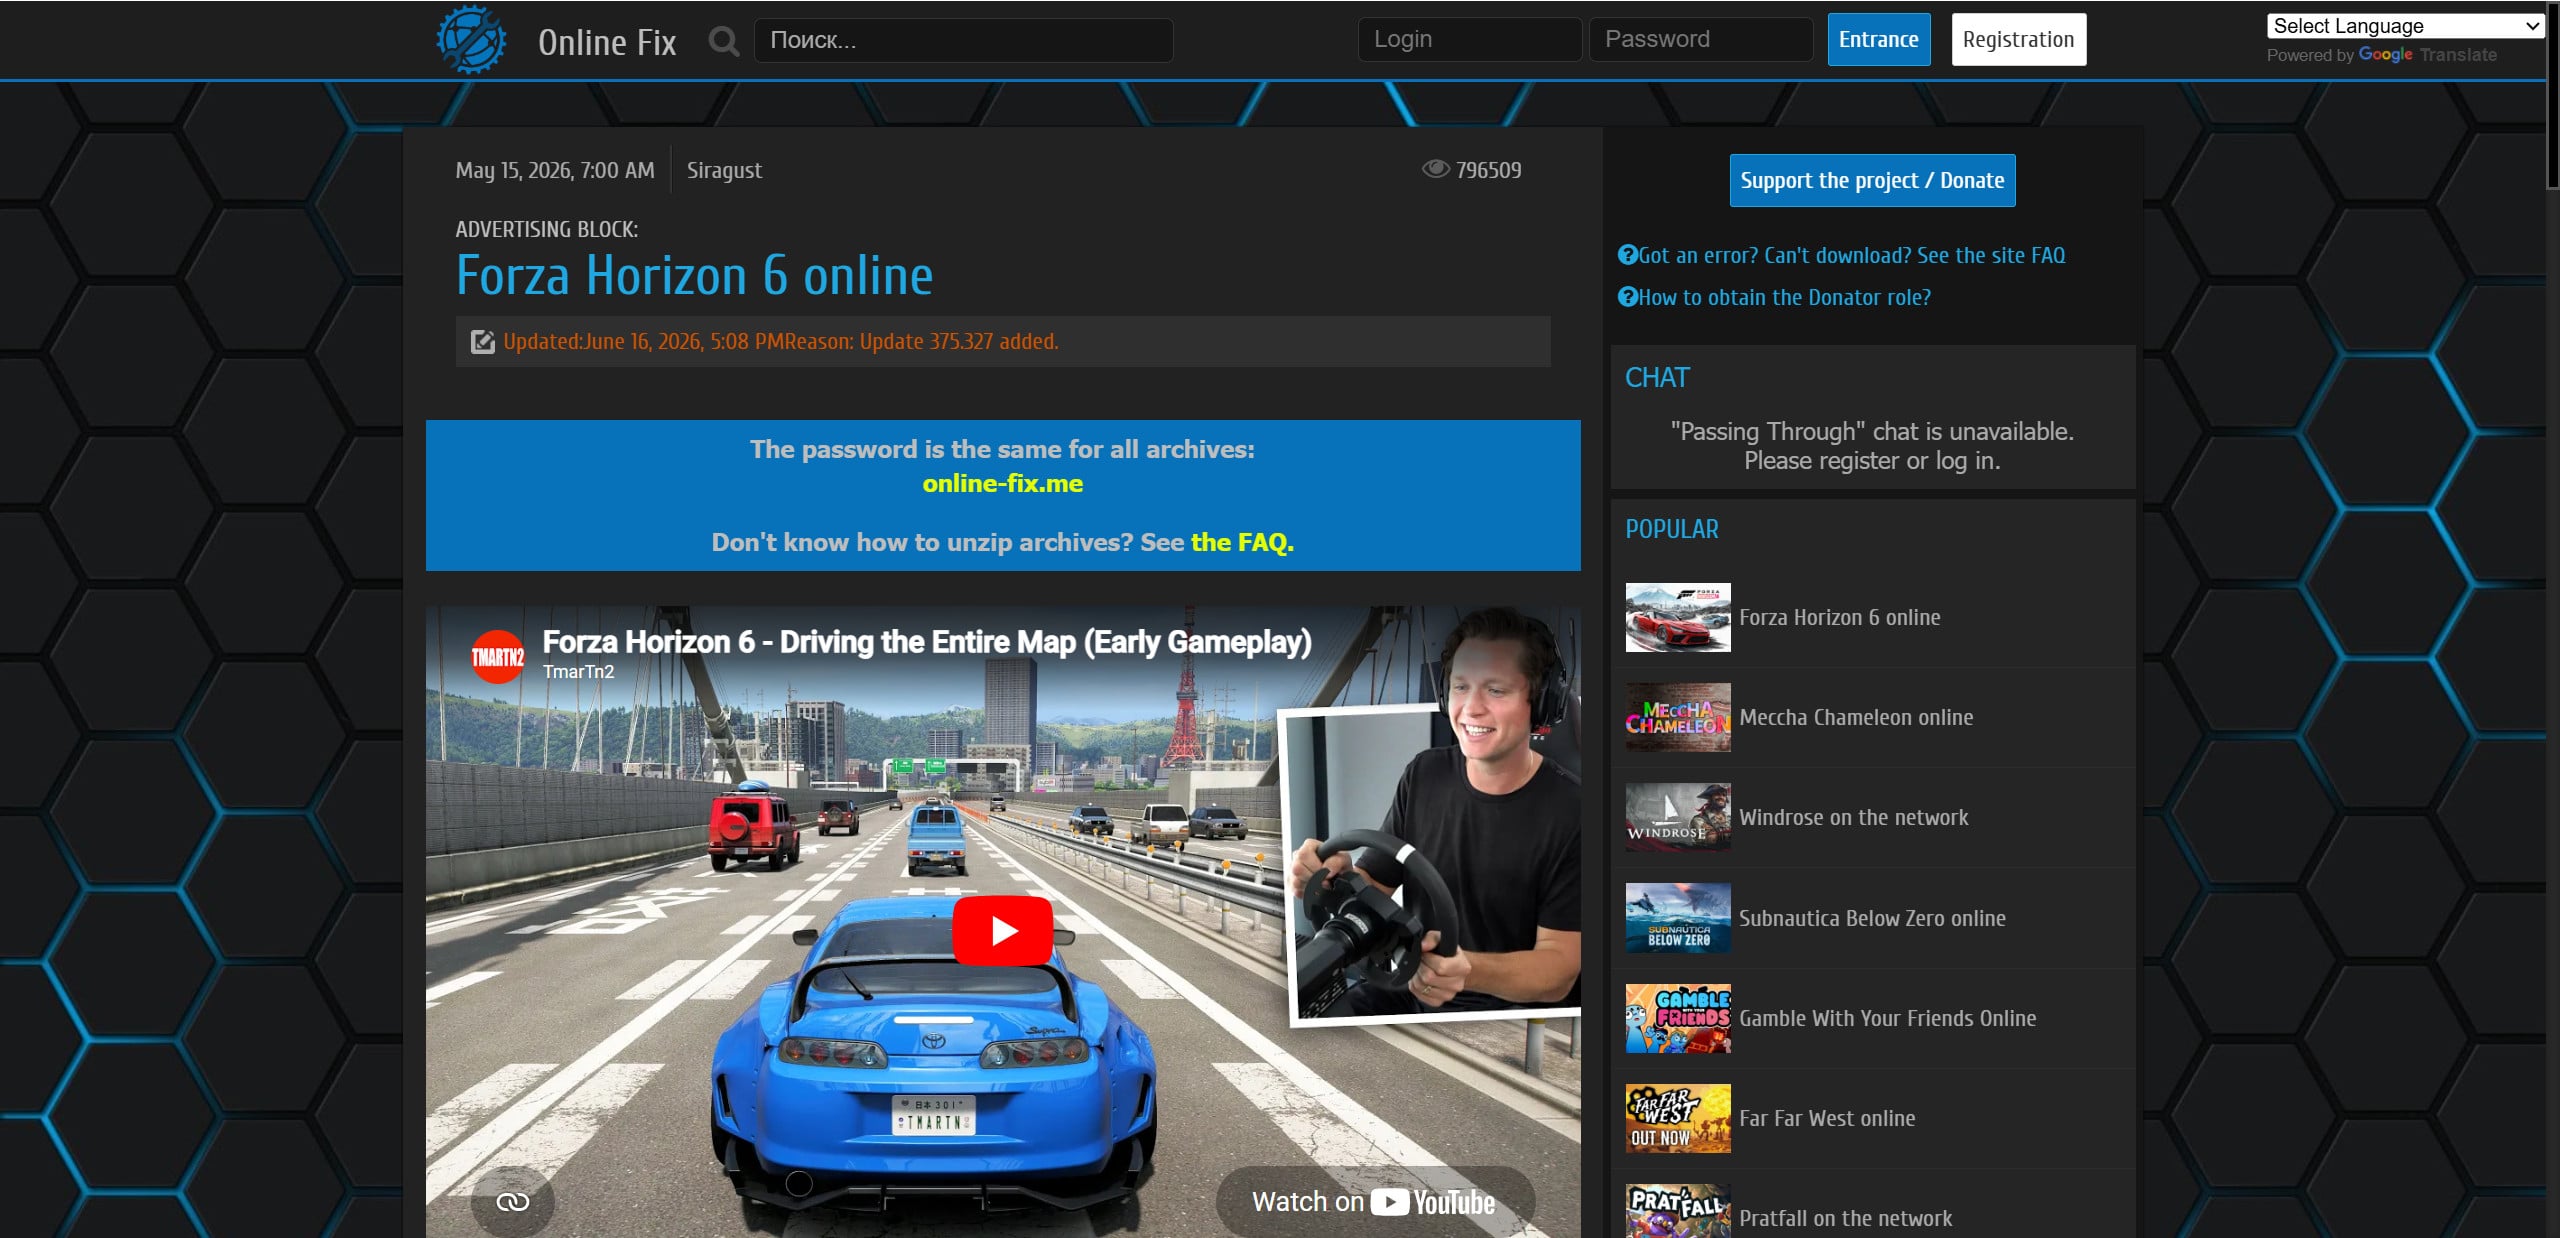Play the YouTube video

[1002, 931]
